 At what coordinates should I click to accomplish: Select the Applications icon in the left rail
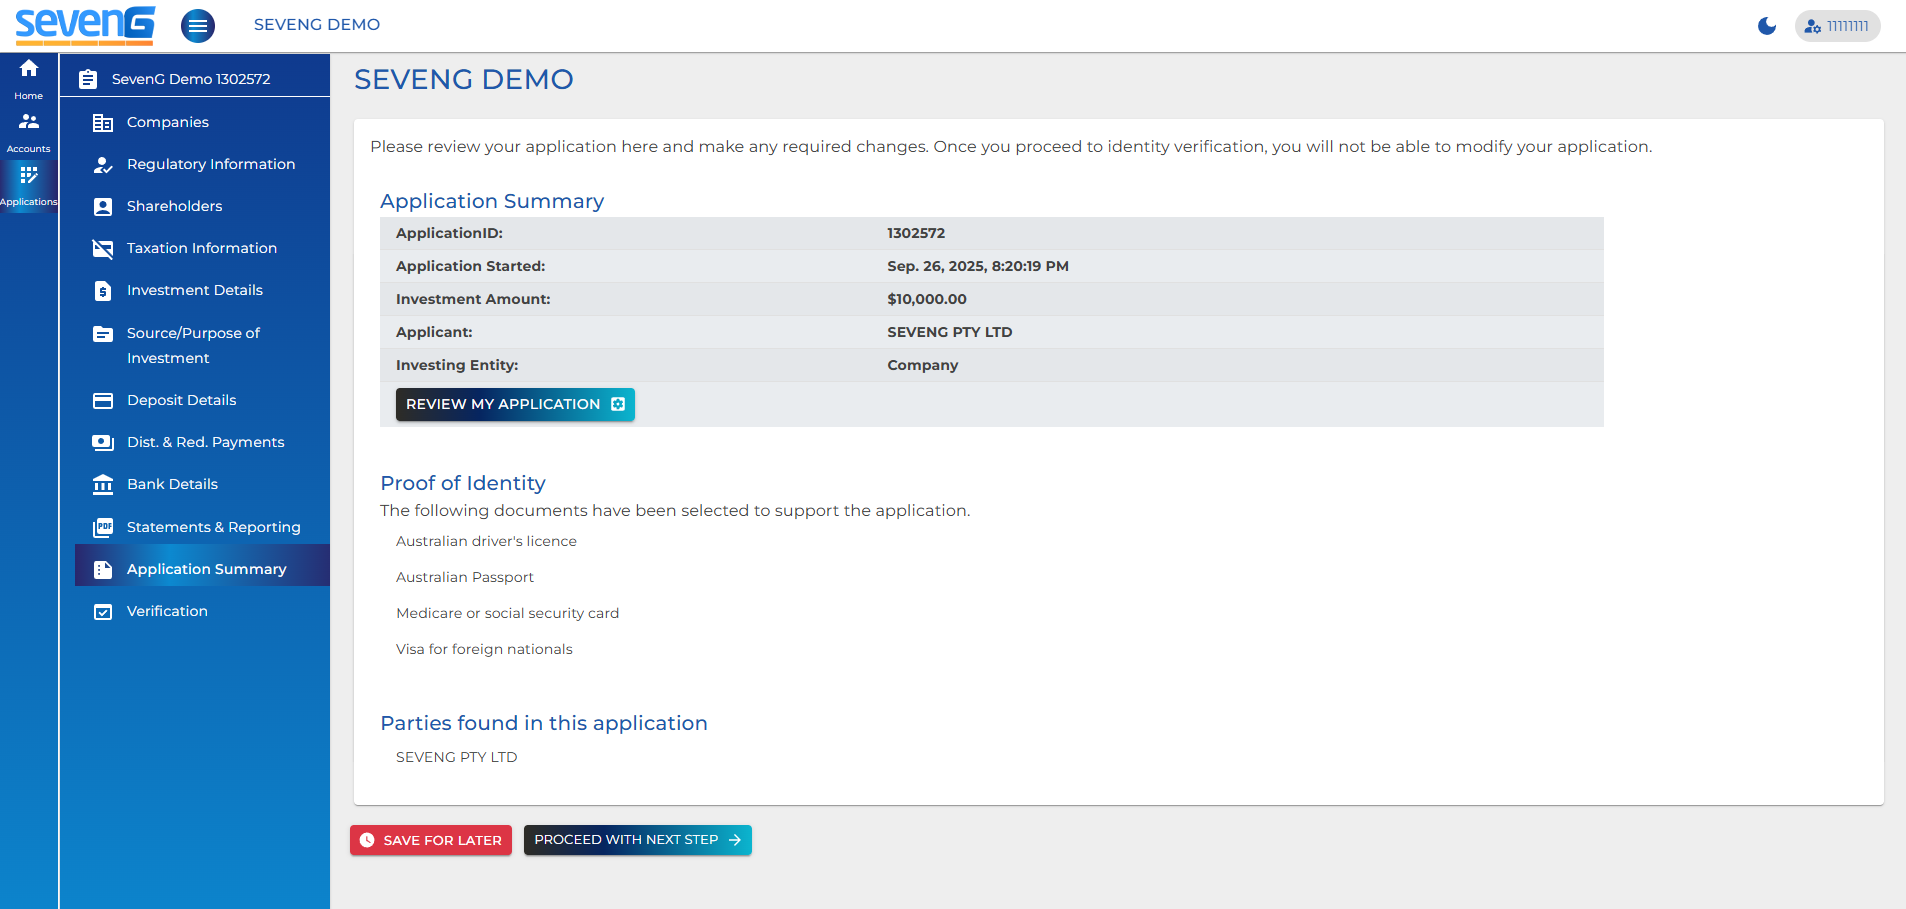pyautogui.click(x=29, y=174)
